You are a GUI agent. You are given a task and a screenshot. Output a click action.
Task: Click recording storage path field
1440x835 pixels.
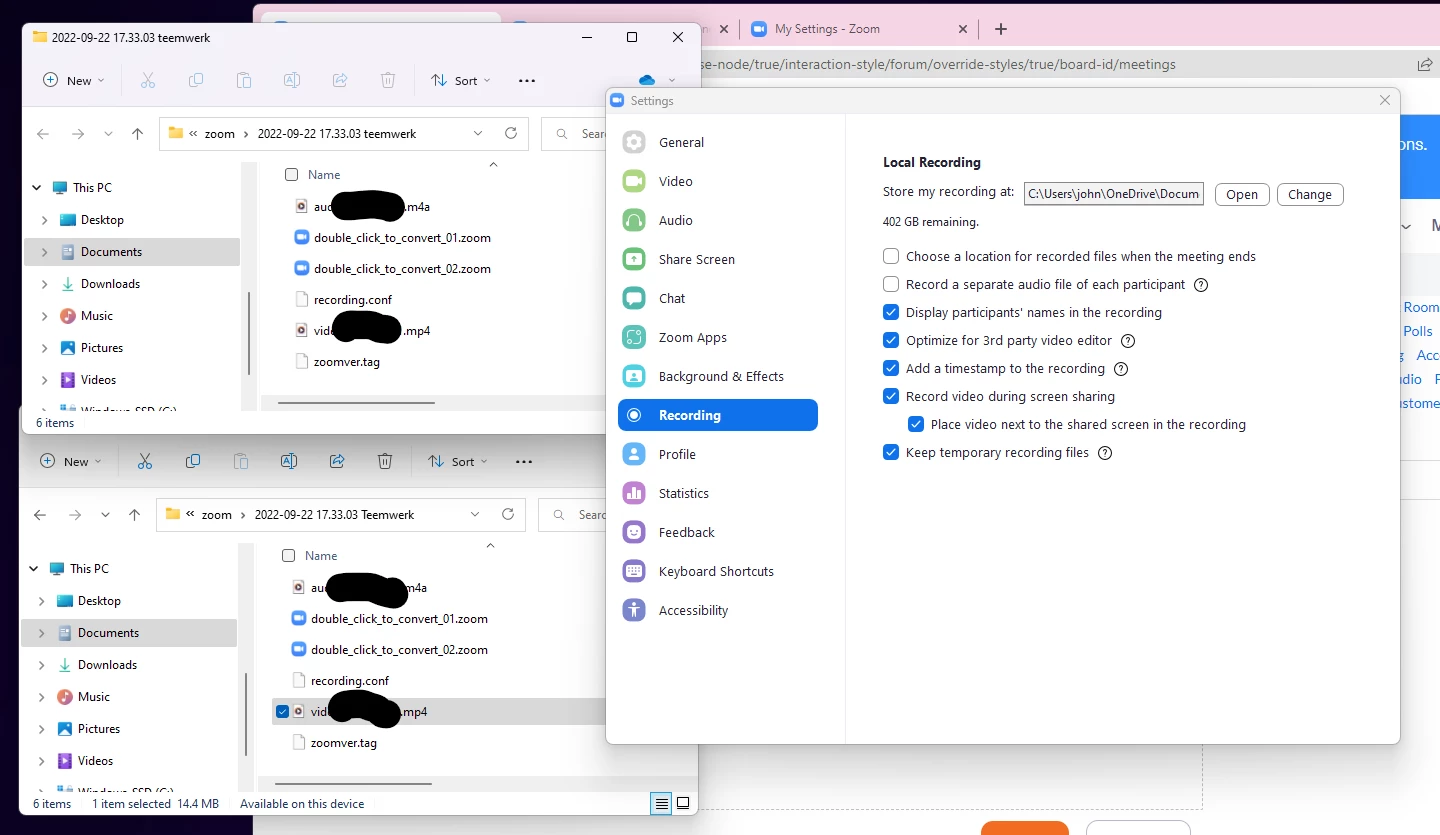(x=1114, y=194)
